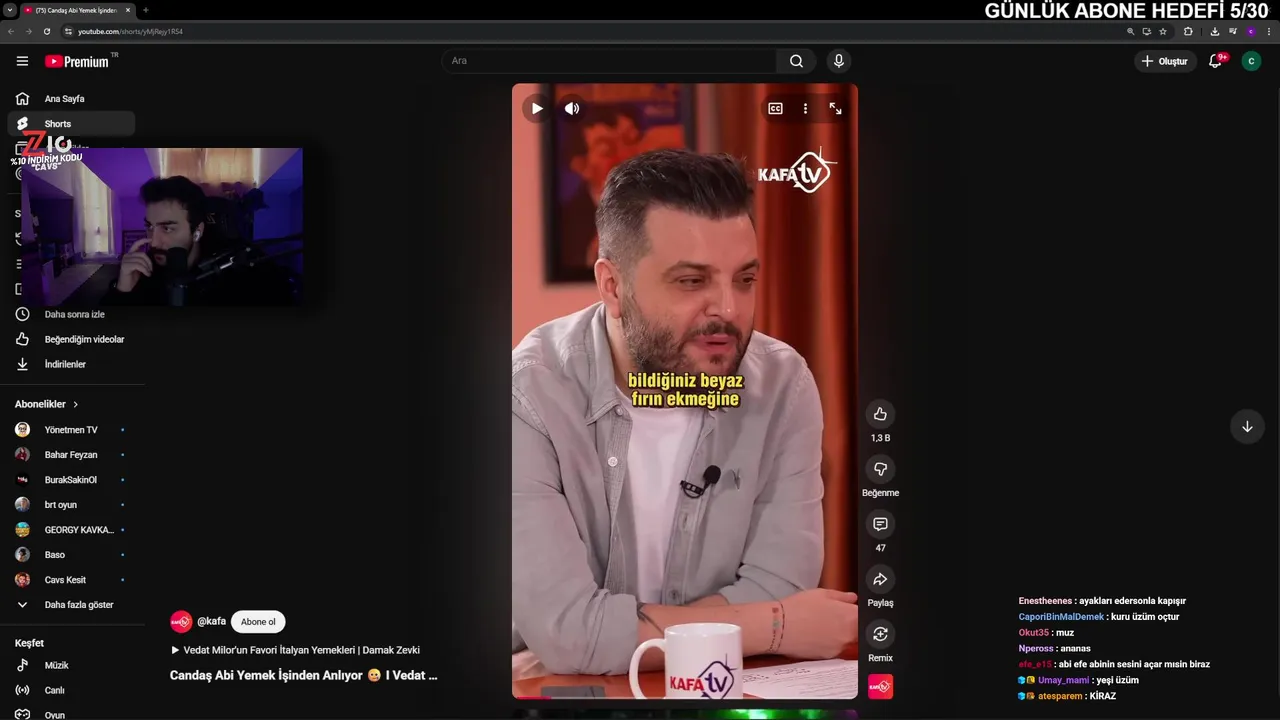1280x720 pixels.
Task: Play the Shorts video
Action: tap(537, 108)
